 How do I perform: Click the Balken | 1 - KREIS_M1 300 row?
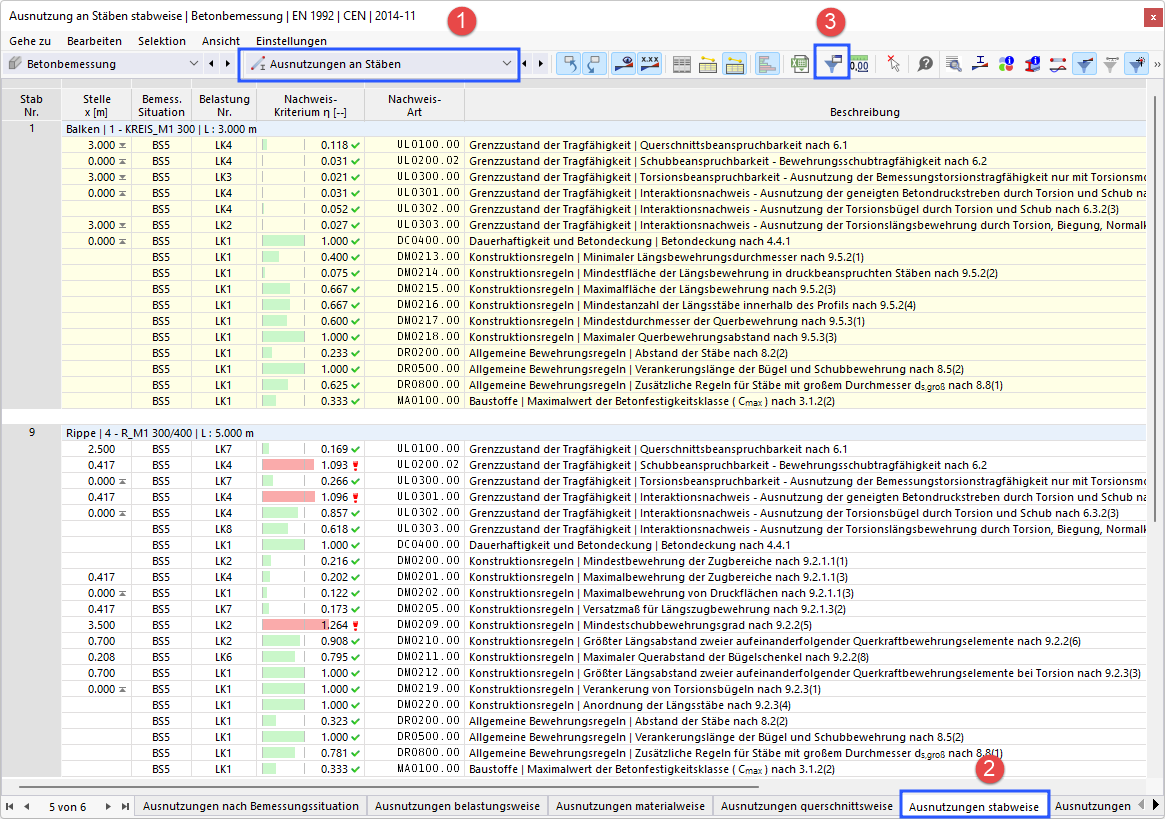coord(603,129)
